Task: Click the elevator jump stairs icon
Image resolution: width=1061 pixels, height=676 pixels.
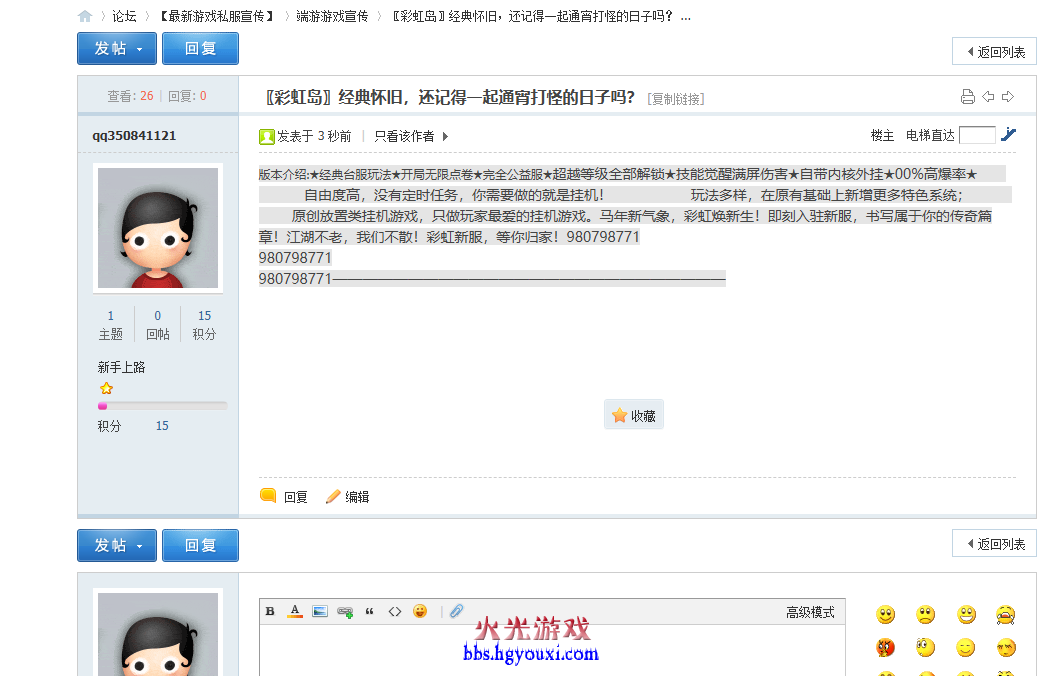Action: [1008, 134]
